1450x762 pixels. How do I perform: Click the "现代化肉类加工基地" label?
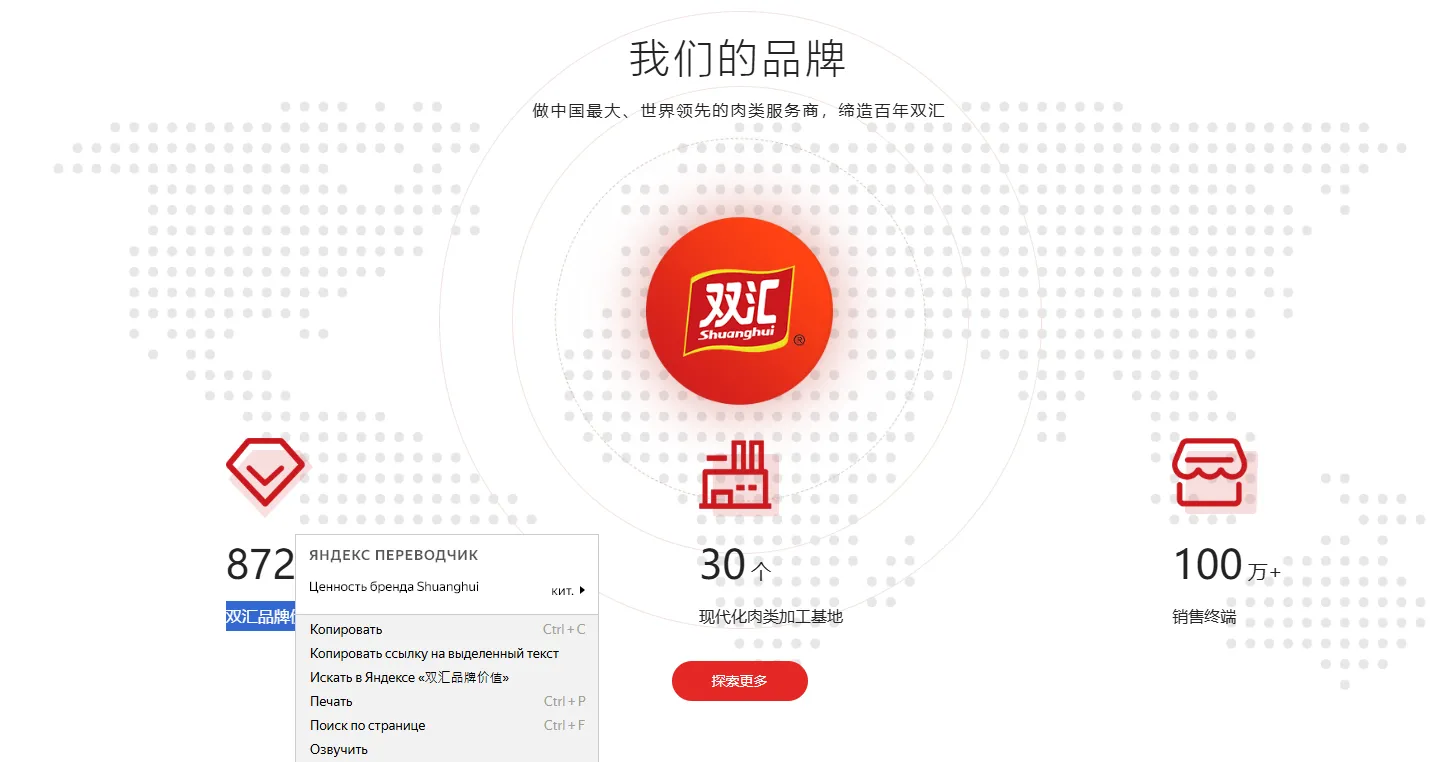pos(770,617)
